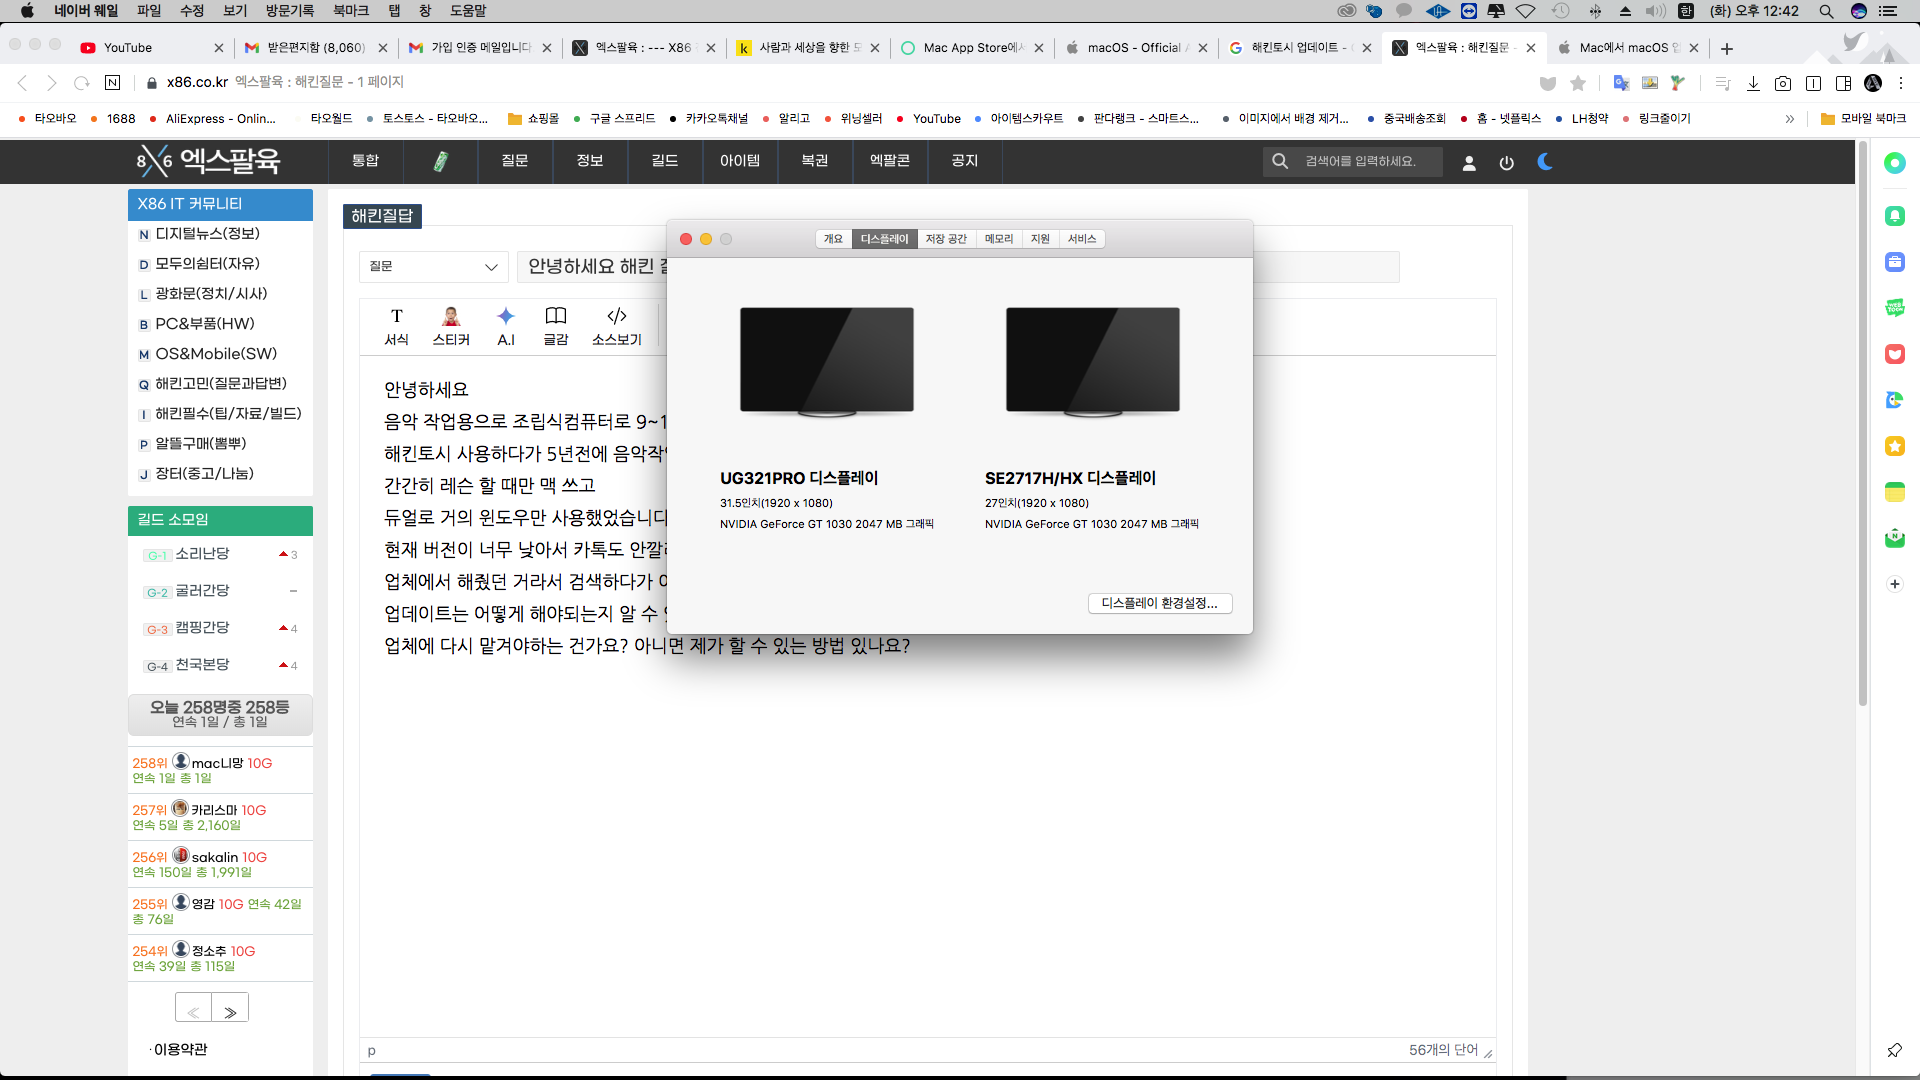Toggle 소스보기 source code view
Viewport: 1920px width, 1080px height.
point(616,326)
